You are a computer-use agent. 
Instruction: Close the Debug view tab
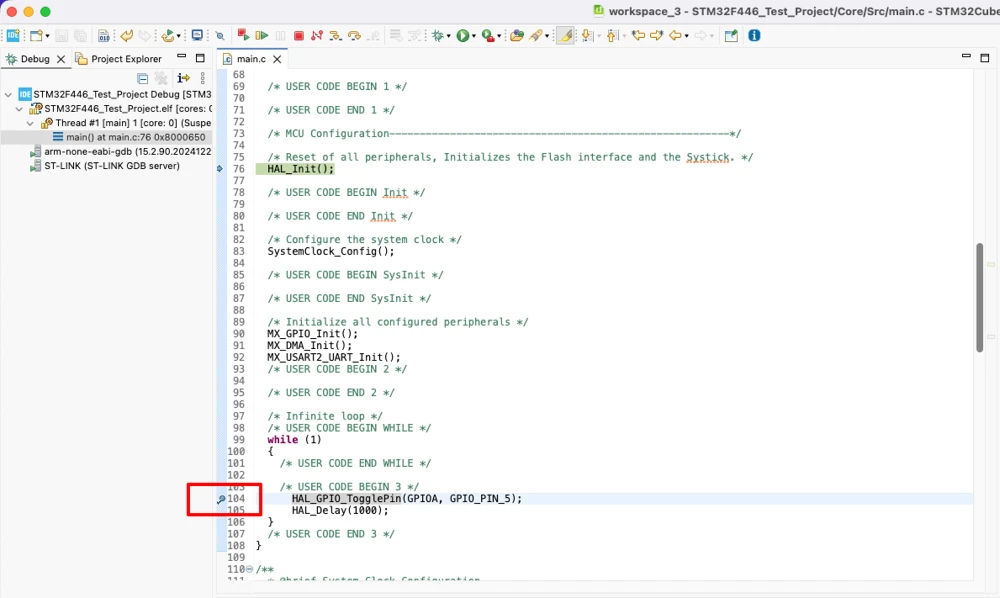click(61, 59)
